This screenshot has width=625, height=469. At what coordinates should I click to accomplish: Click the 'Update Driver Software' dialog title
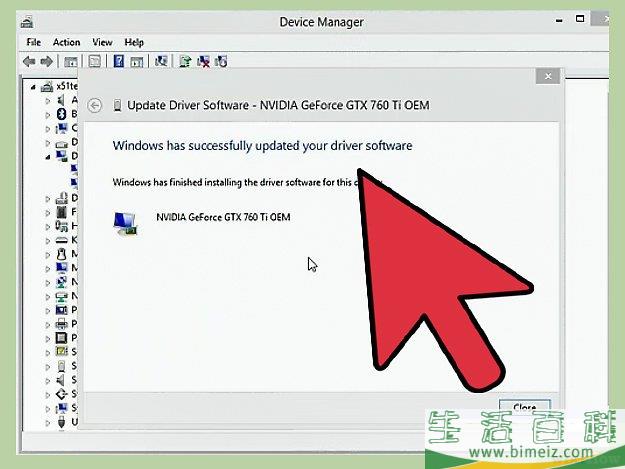point(278,105)
